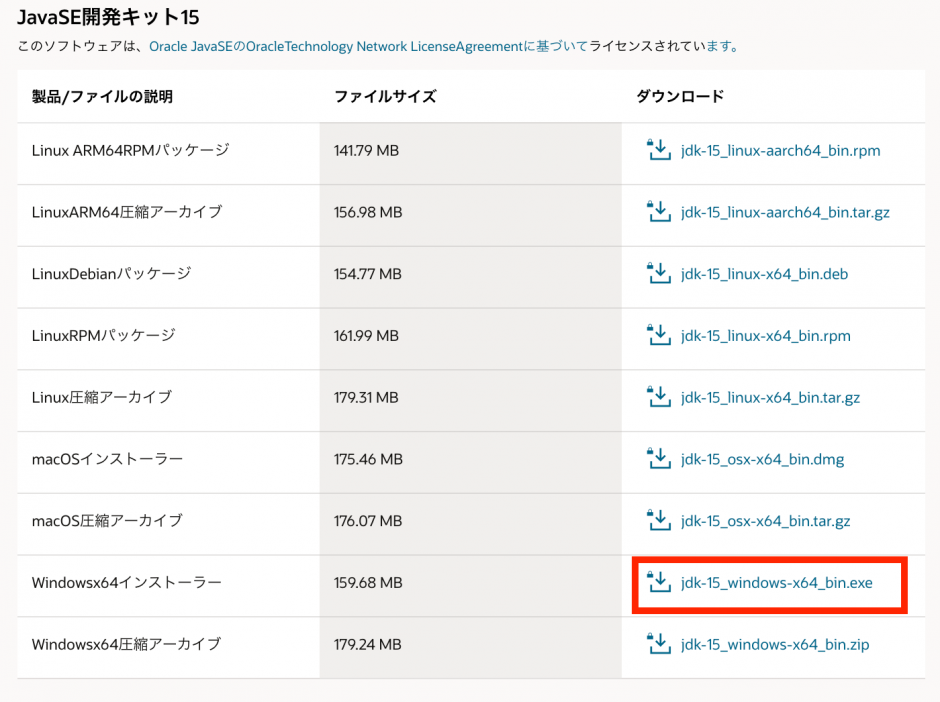Click the download icon for jdk-15_osx-x64_bin.tar.gz
The image size is (940, 702).
659,521
